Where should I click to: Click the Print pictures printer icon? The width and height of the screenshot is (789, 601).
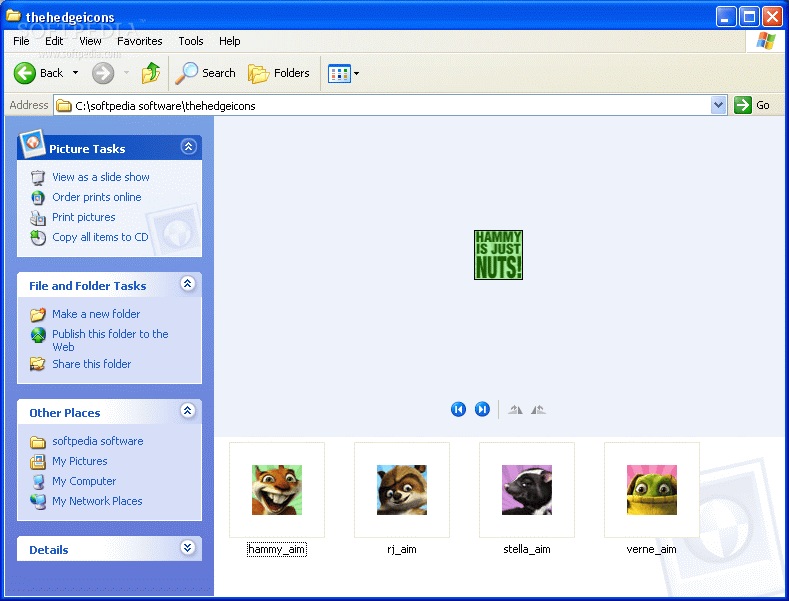click(38, 218)
